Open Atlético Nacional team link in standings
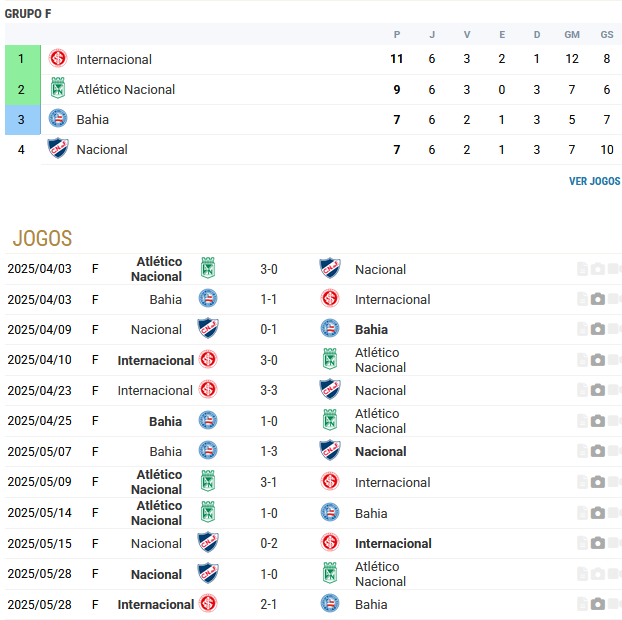This screenshot has width=622, height=620. click(x=126, y=90)
